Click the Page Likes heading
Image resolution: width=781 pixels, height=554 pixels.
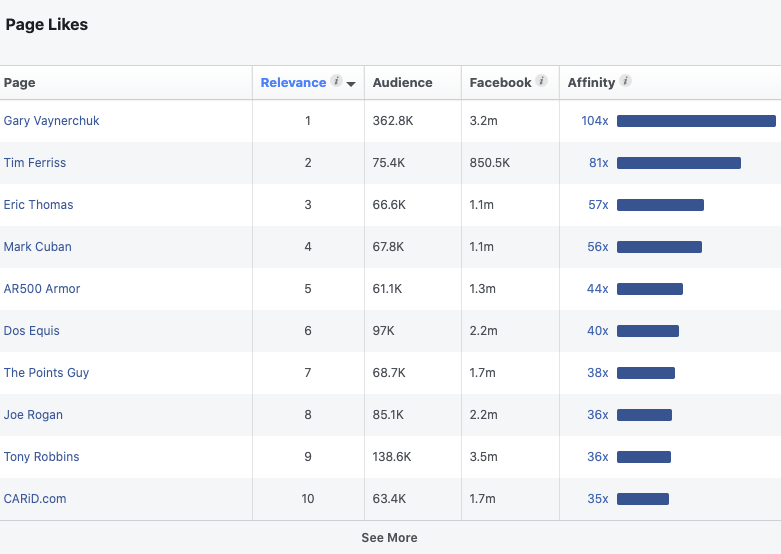(x=47, y=24)
